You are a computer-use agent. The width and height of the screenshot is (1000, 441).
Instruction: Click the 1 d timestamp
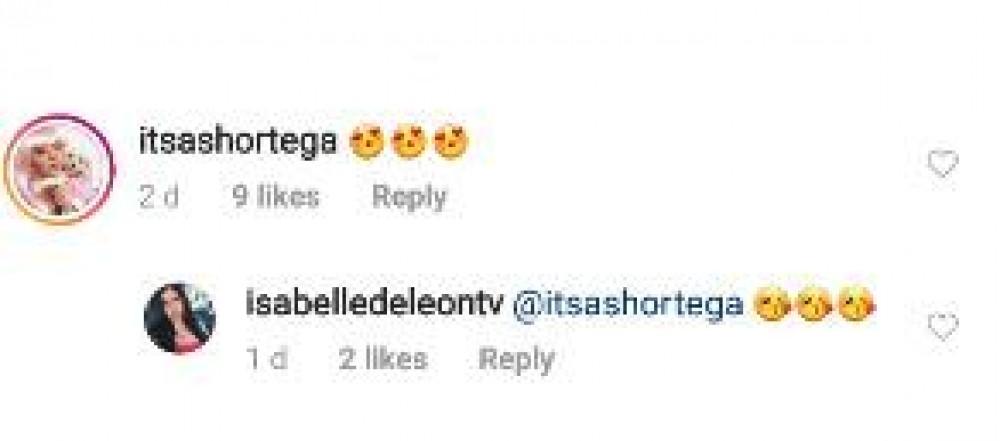click(266, 359)
